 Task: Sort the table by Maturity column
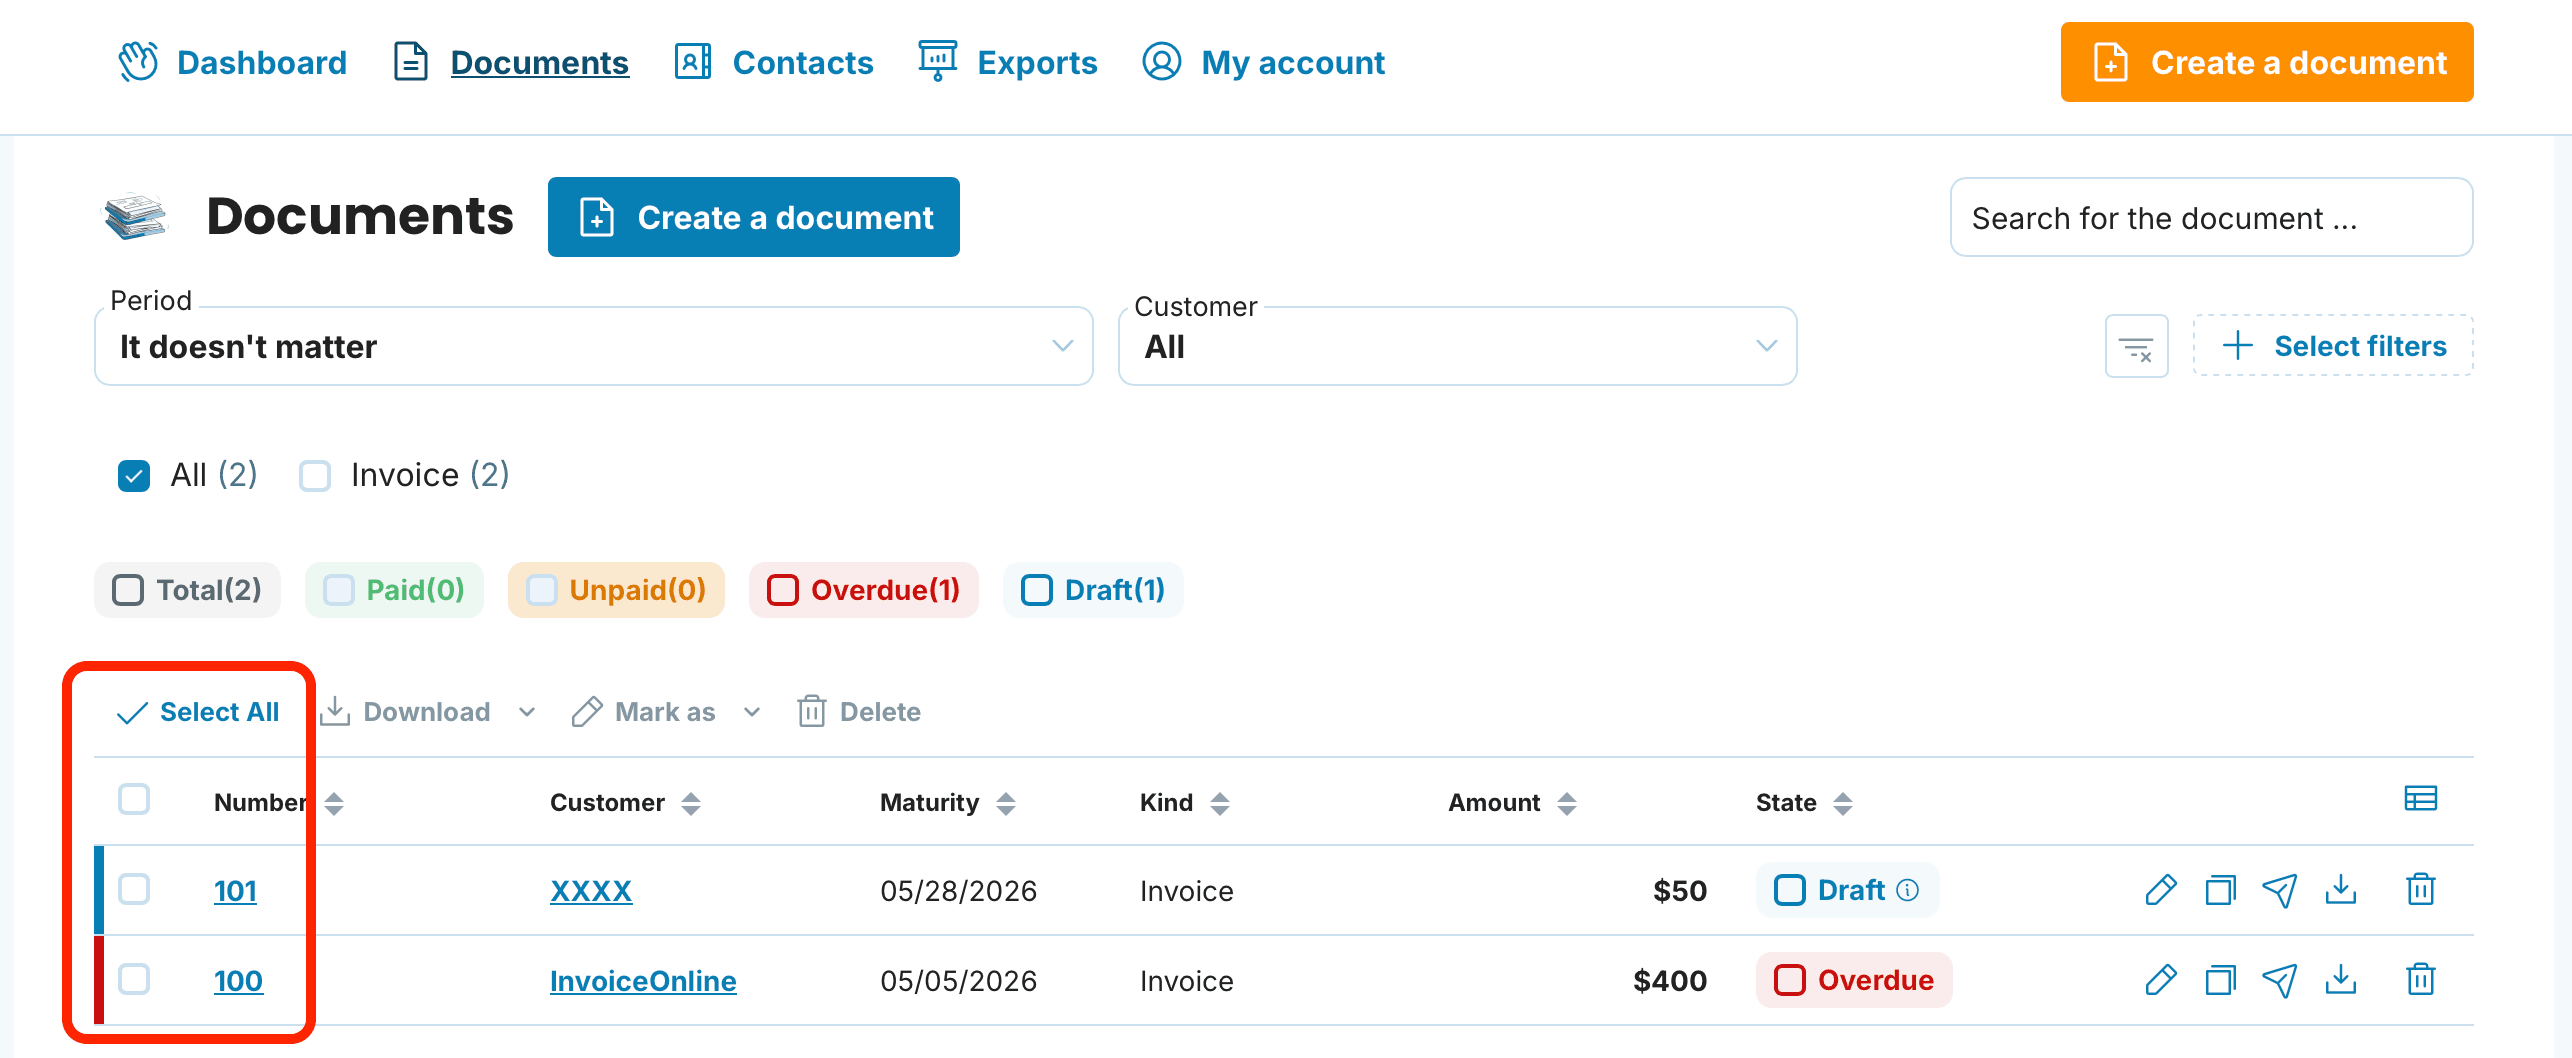(x=1006, y=803)
